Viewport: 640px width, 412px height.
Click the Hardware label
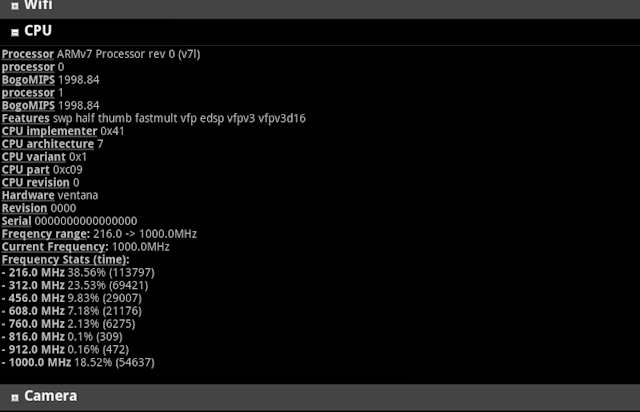click(x=28, y=196)
